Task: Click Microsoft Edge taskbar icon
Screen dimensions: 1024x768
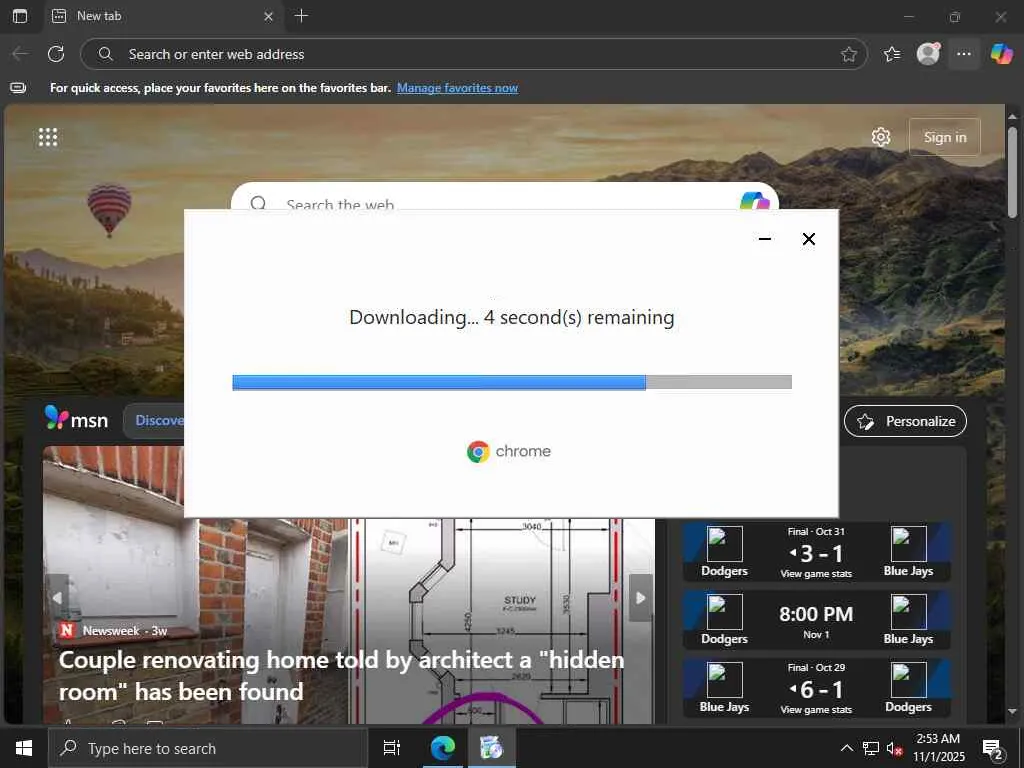Action: (442, 748)
